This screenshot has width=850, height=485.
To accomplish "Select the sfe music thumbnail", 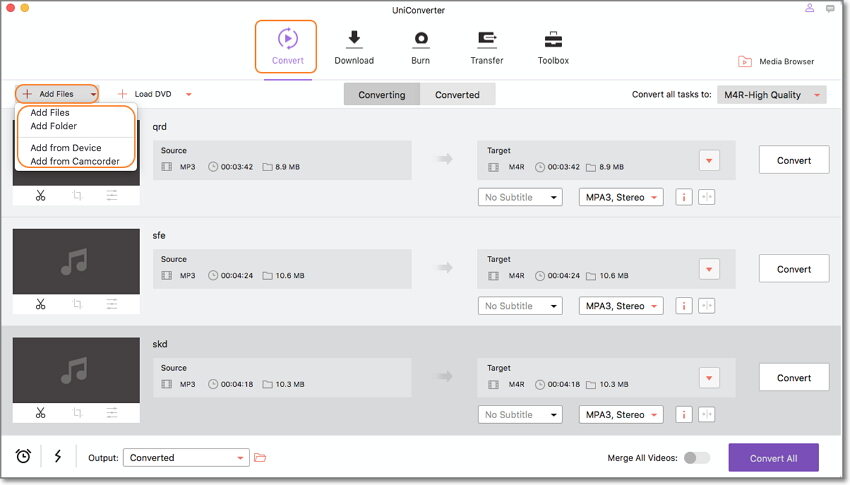I will pos(76,261).
